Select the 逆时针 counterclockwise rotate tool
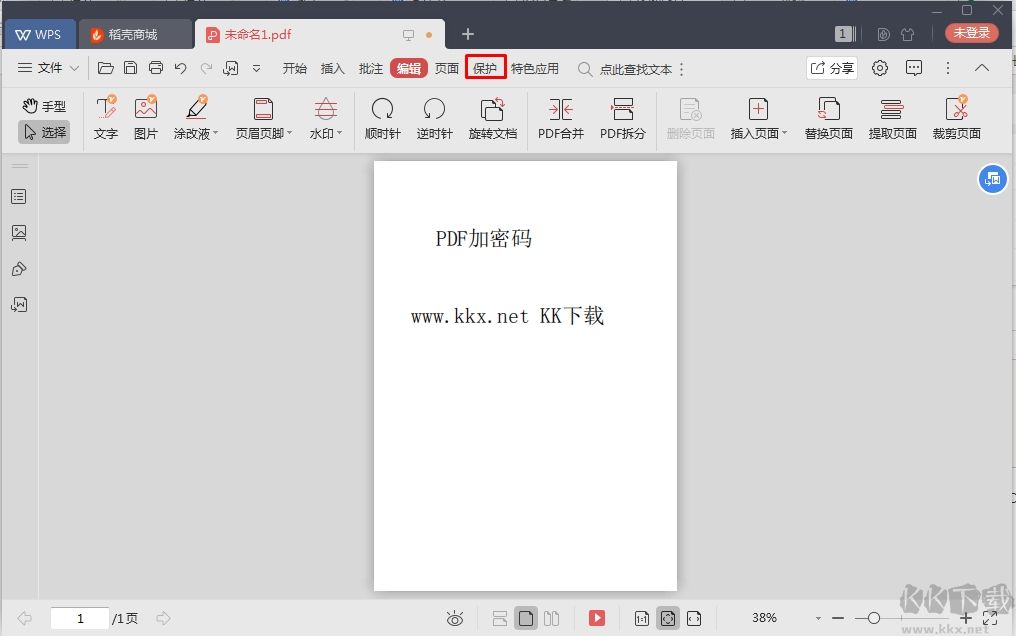The width and height of the screenshot is (1016, 636). pos(434,118)
